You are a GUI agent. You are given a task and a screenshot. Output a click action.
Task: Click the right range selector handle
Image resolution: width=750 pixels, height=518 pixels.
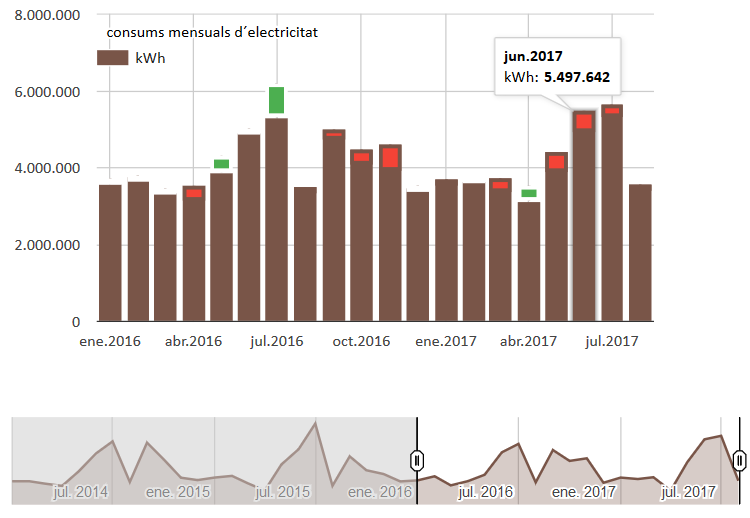coord(740,461)
